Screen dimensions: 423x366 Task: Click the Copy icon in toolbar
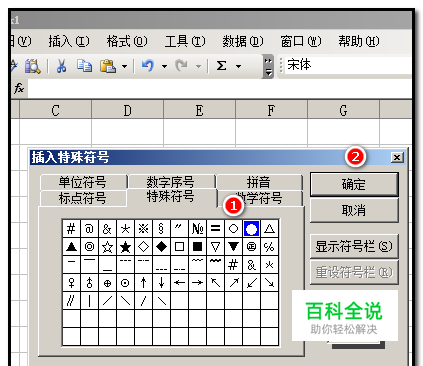point(84,66)
